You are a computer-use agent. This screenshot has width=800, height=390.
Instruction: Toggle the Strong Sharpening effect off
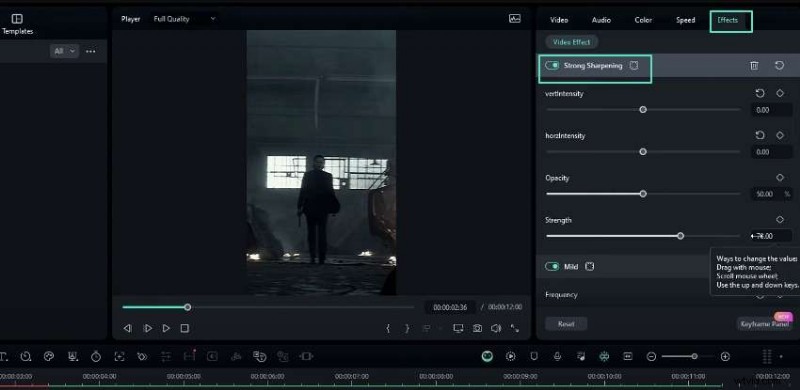[x=552, y=65]
